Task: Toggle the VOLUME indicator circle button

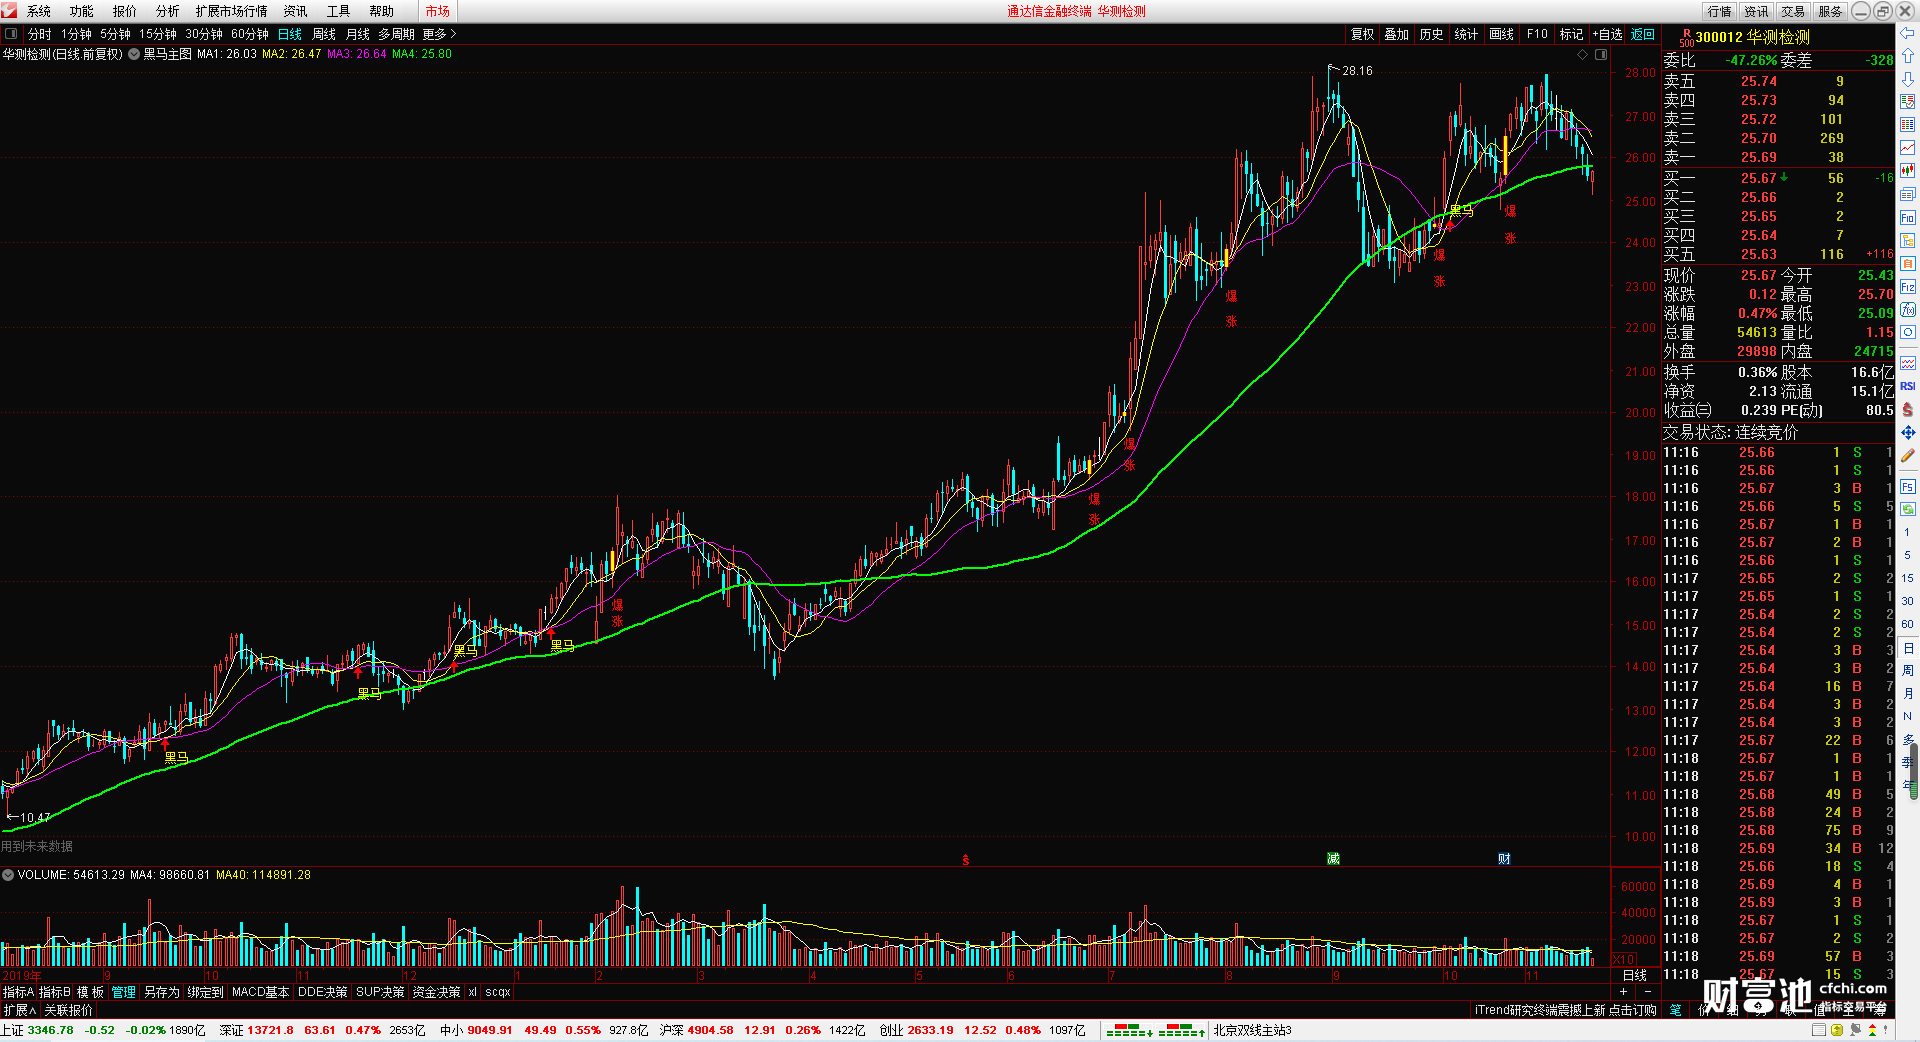Action: click(x=8, y=875)
